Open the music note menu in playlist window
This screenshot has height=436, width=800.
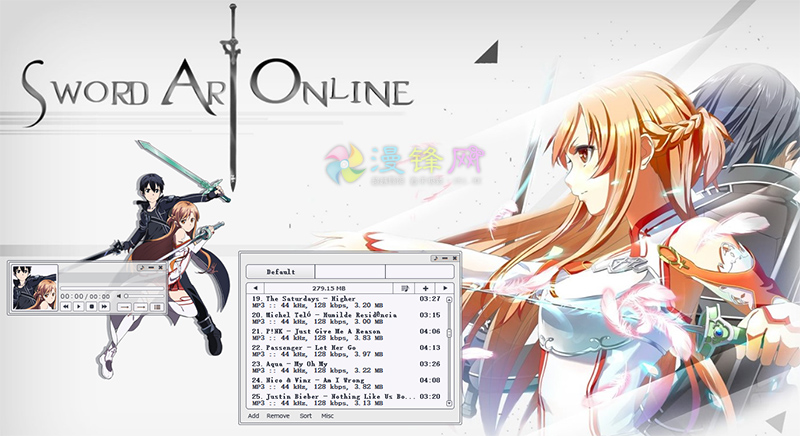pos(435,258)
